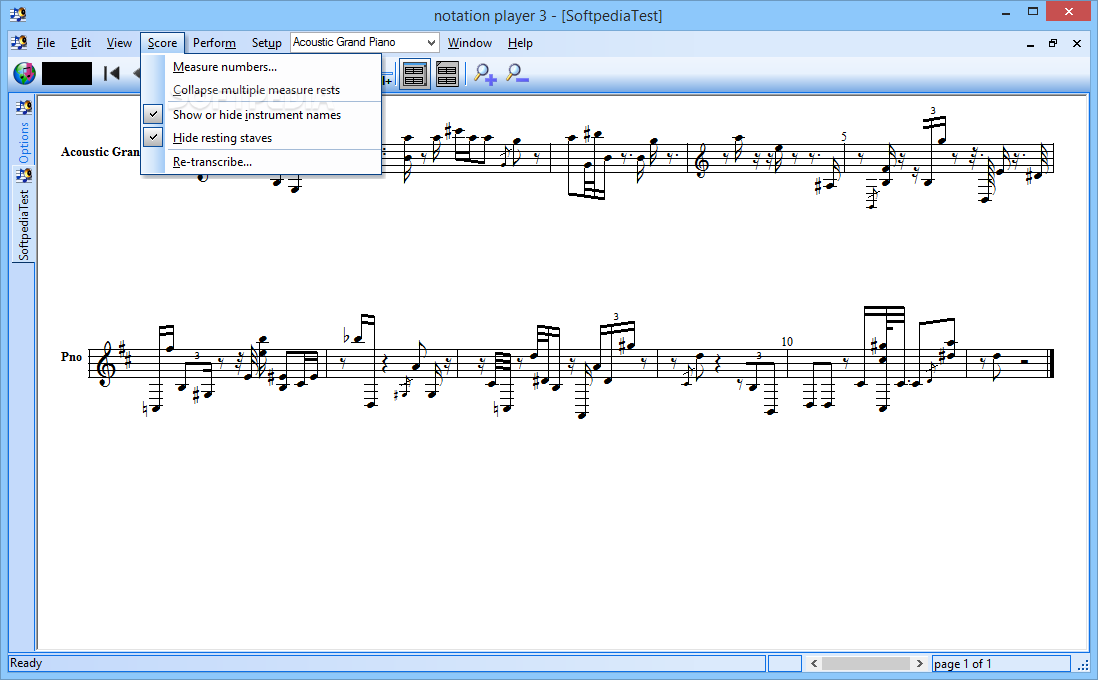1098x680 pixels.
Task: Click the 'Ready' status bar text
Action: [26, 663]
